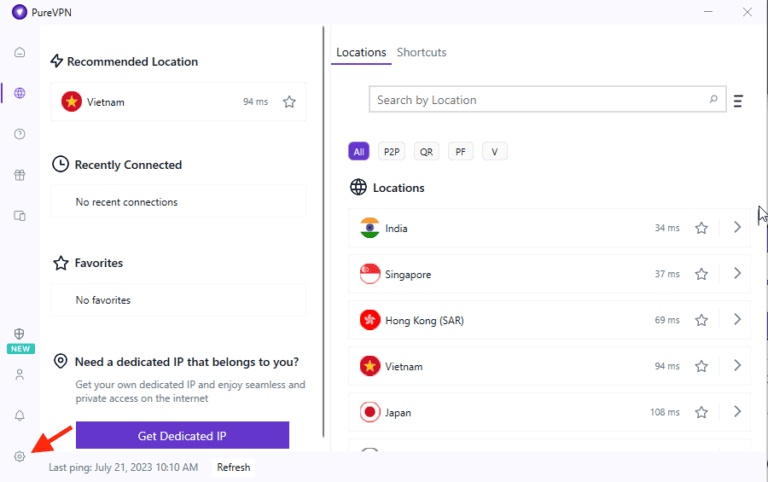Image resolution: width=768 pixels, height=482 pixels.
Task: Click the Search by Location field
Action: pyautogui.click(x=540, y=100)
